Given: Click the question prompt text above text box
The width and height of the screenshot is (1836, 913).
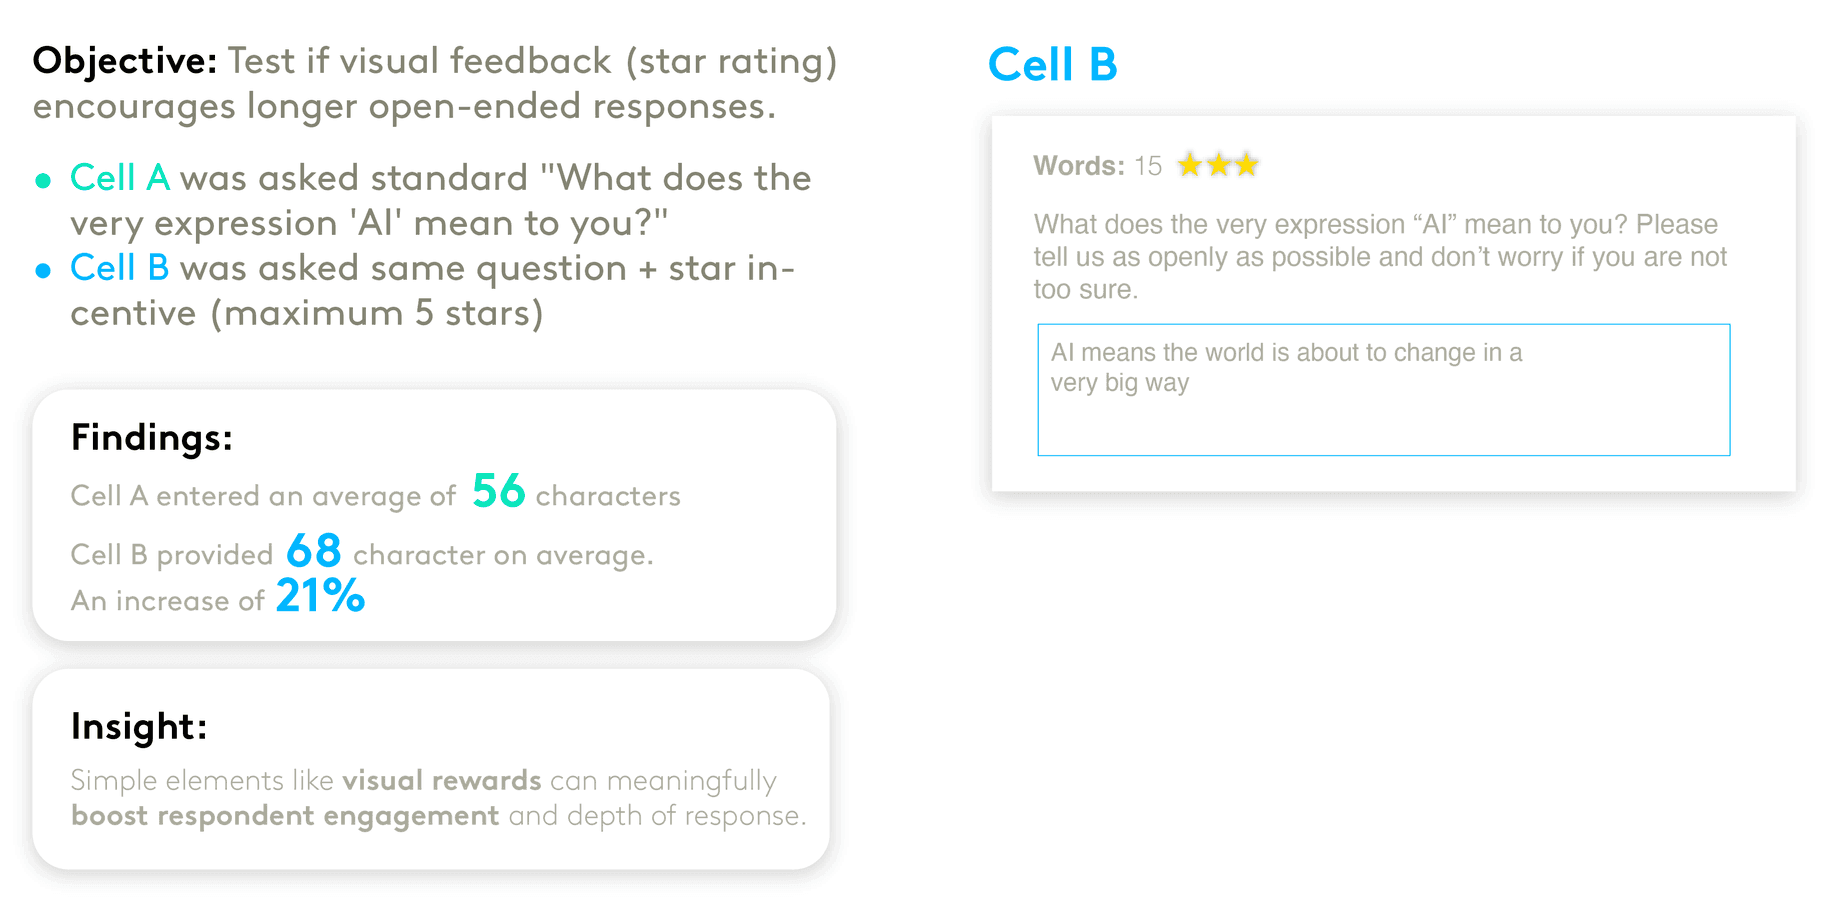Looking at the screenshot, I should pos(1380,257).
